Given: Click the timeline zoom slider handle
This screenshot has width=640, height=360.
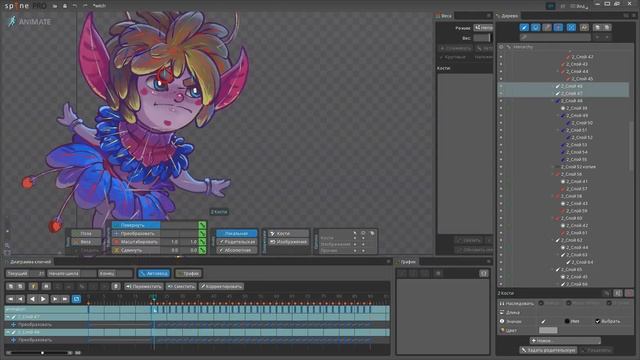Looking at the screenshot, I should pos(42,352).
